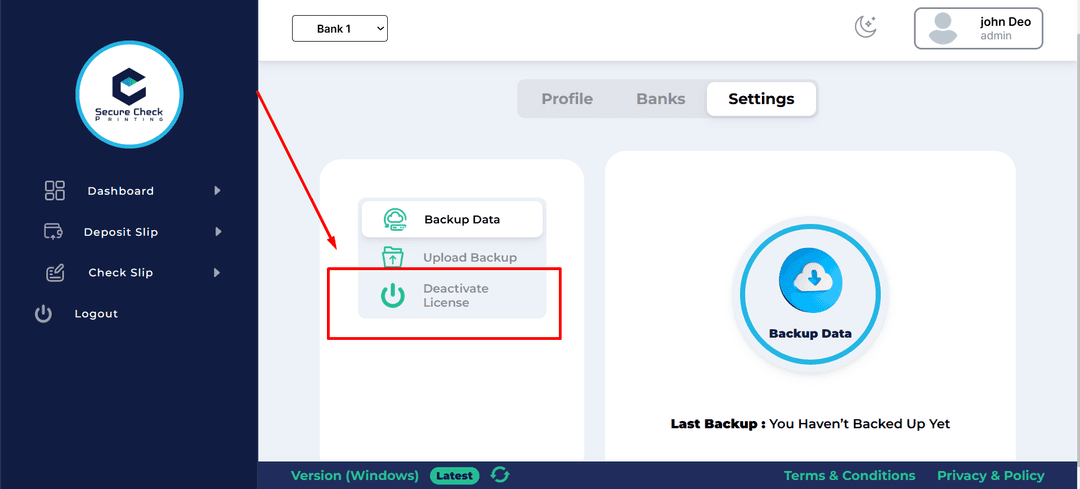Image resolution: width=1080 pixels, height=489 pixels.
Task: Open the Privacy & Policy link
Action: coord(990,475)
